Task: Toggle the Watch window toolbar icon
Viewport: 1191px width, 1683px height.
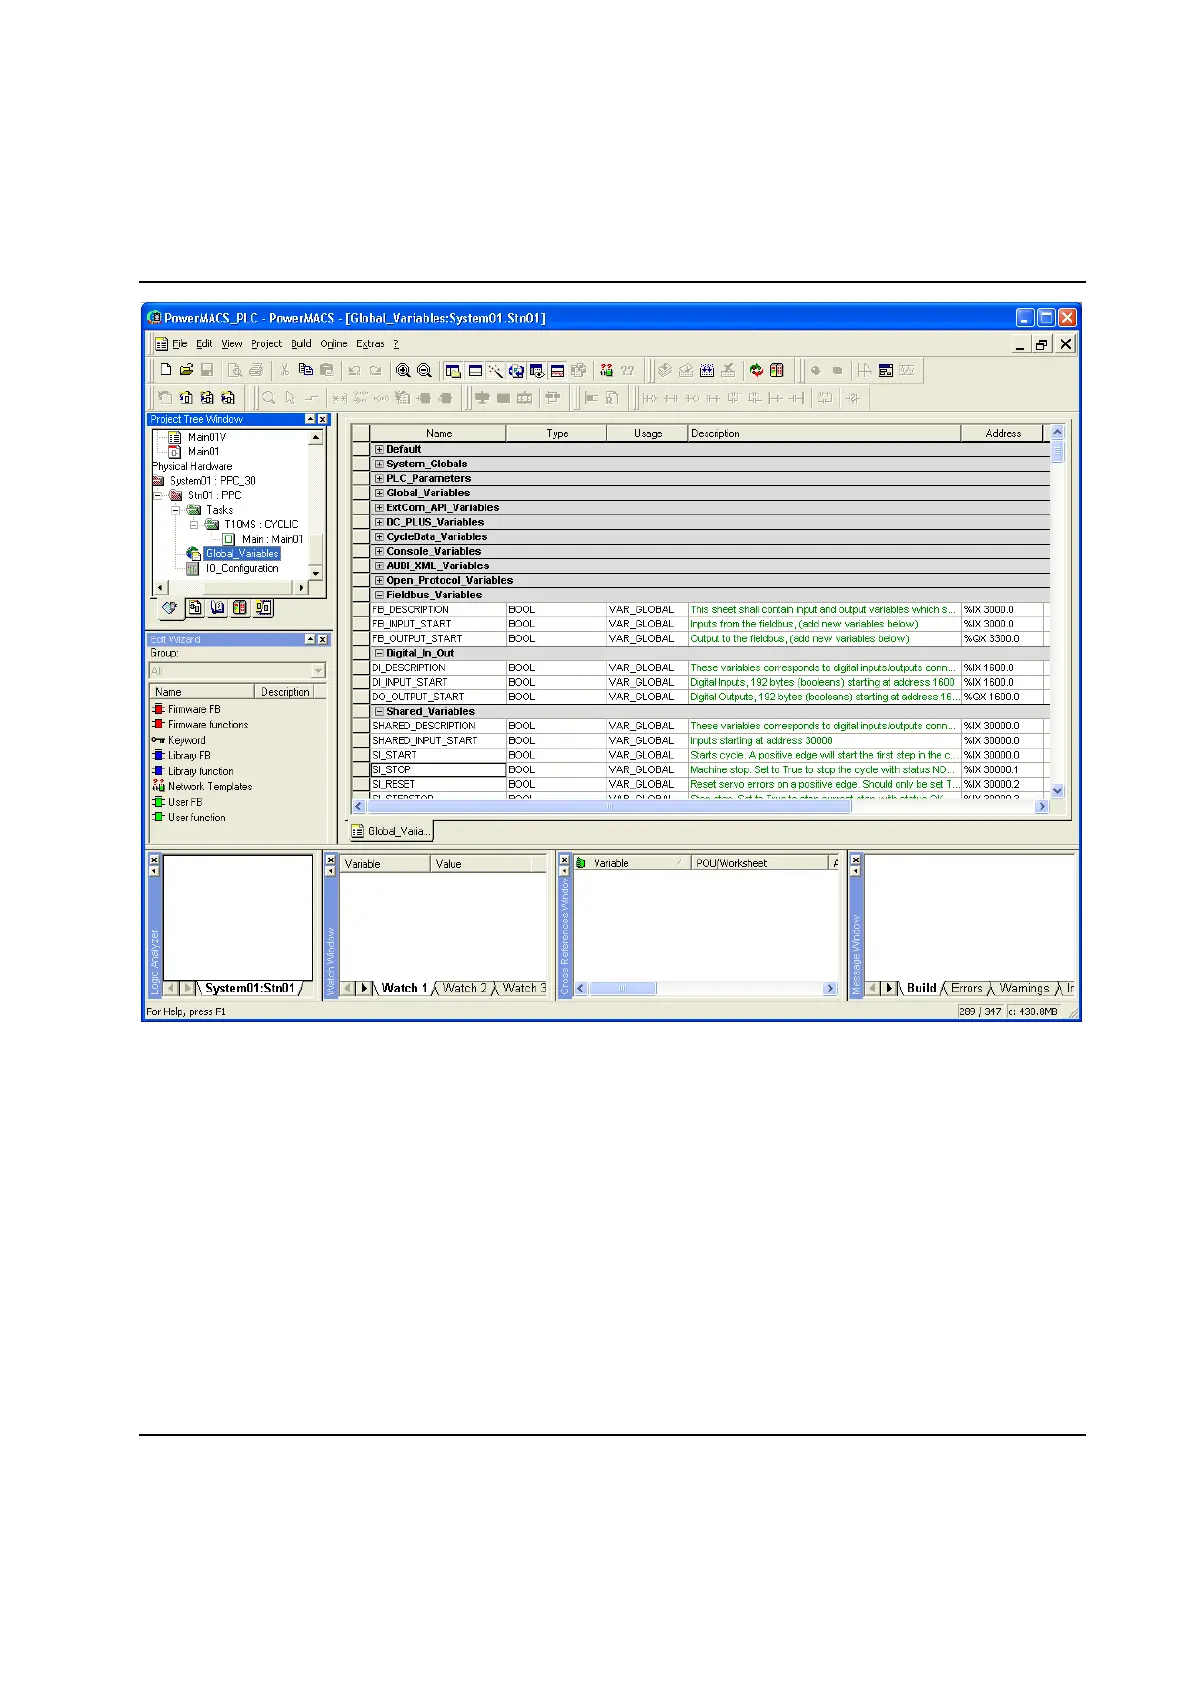Action: click(537, 370)
